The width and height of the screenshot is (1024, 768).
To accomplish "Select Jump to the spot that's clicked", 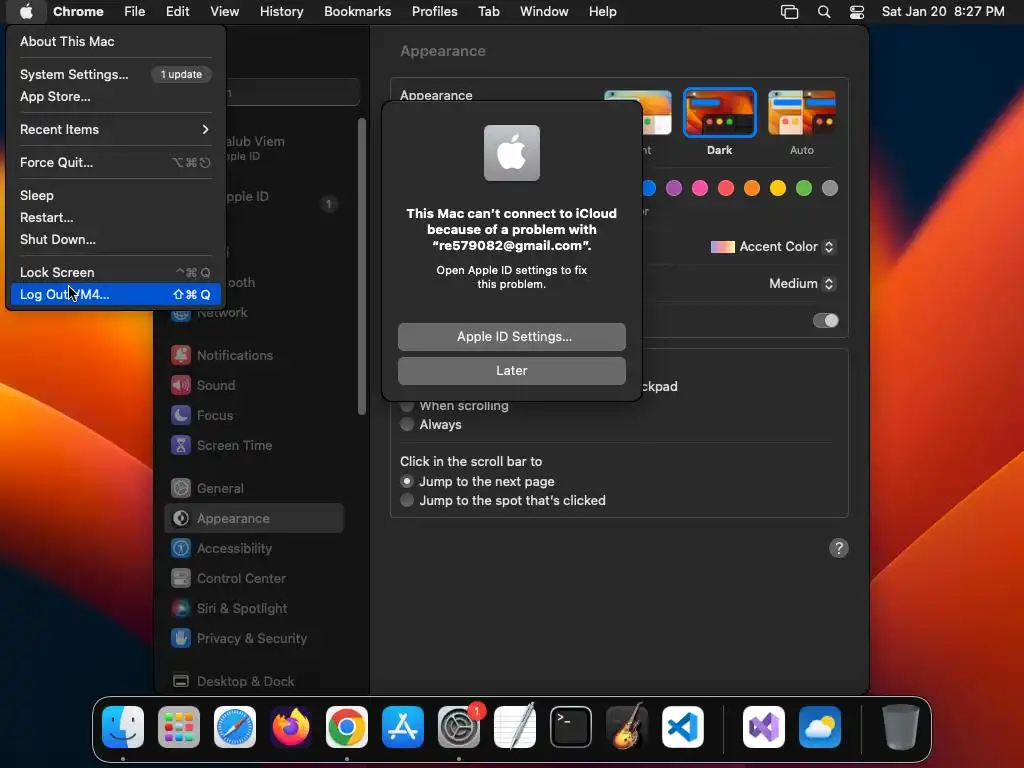I will pos(407,500).
